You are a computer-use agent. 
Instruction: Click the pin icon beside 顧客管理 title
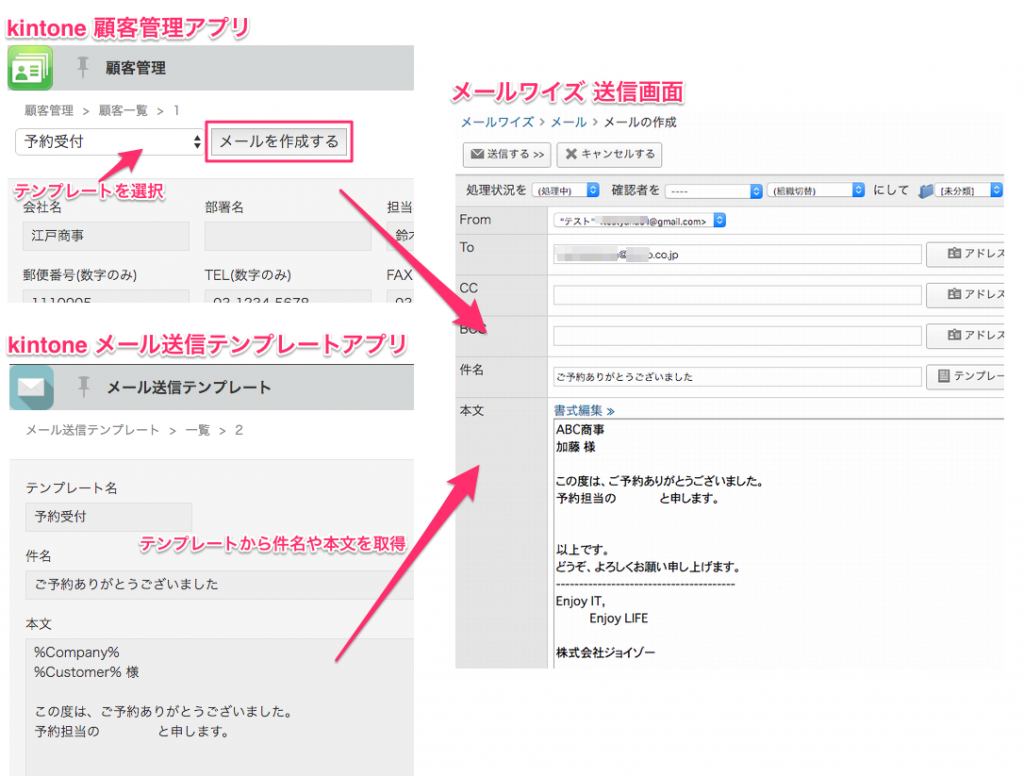pyautogui.click(x=83, y=67)
